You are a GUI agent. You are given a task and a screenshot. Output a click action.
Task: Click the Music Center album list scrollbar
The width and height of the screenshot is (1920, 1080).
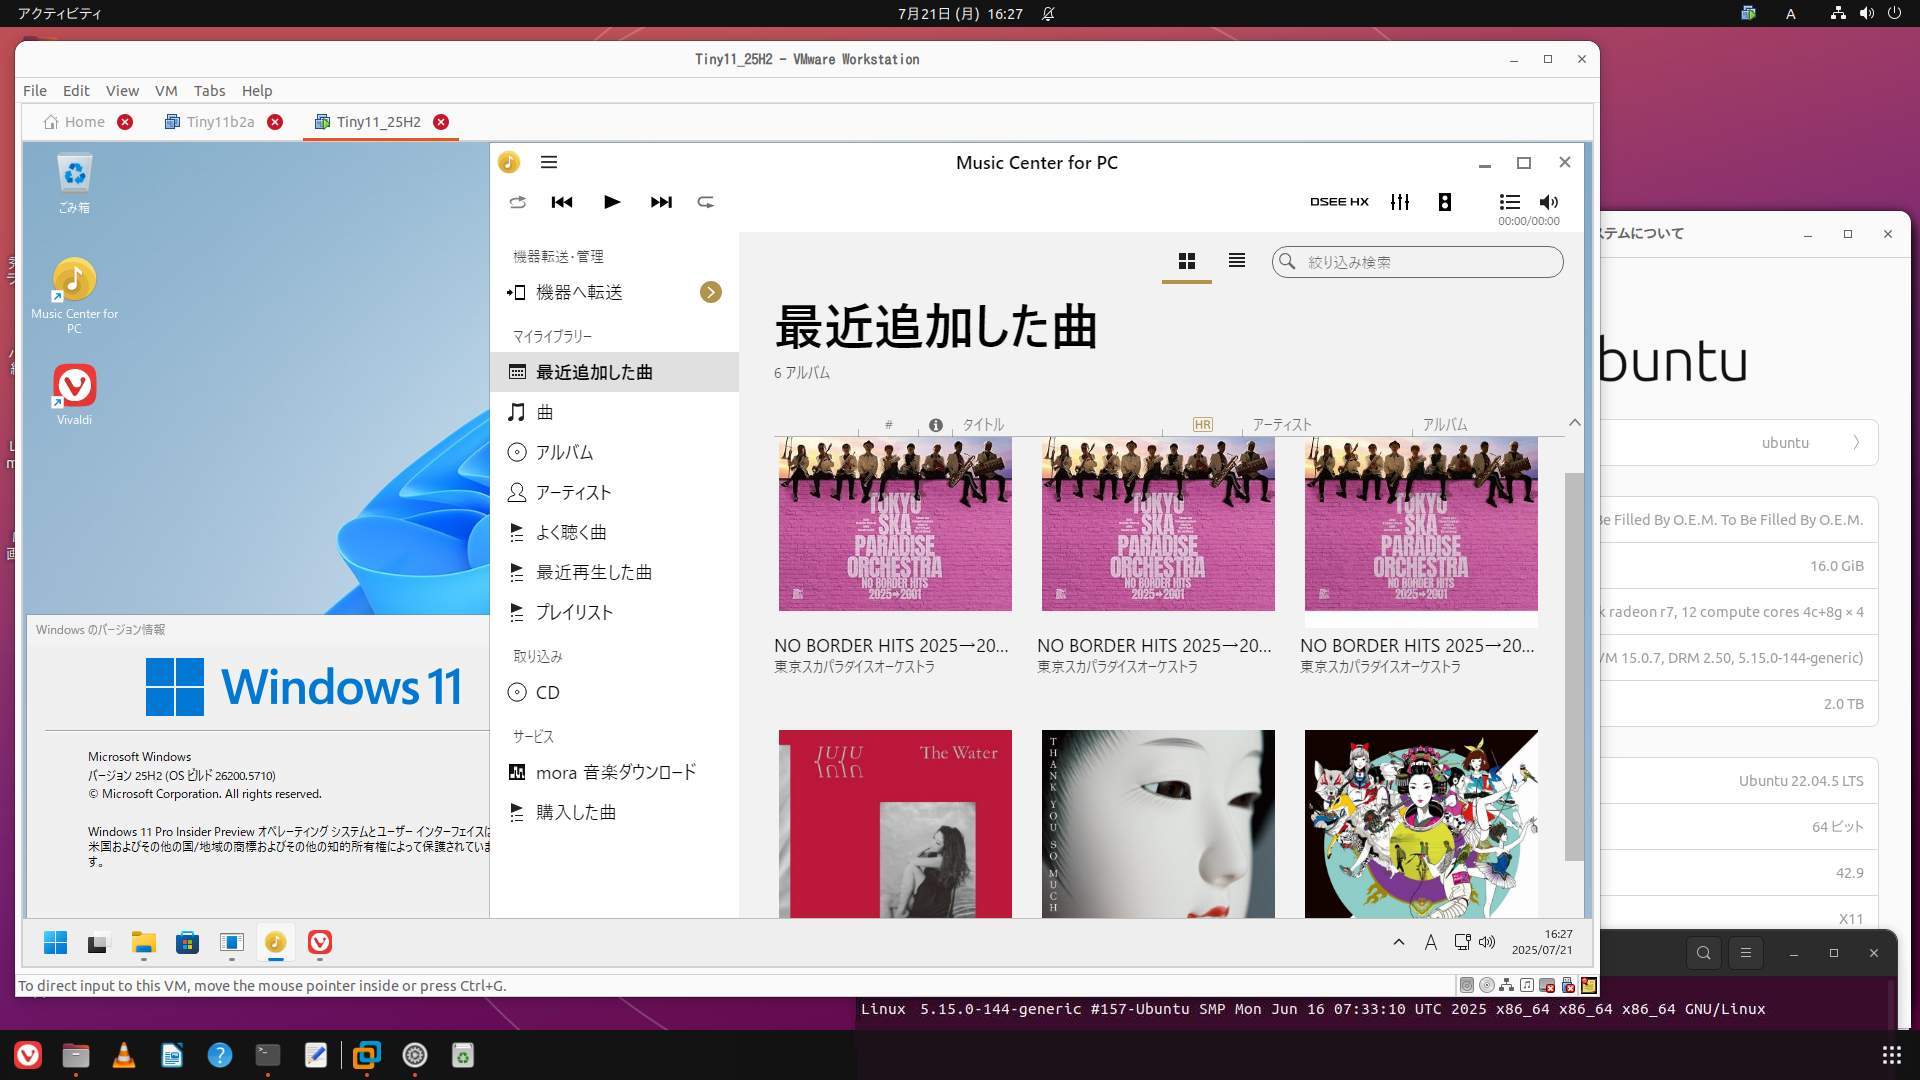pos(1574,666)
